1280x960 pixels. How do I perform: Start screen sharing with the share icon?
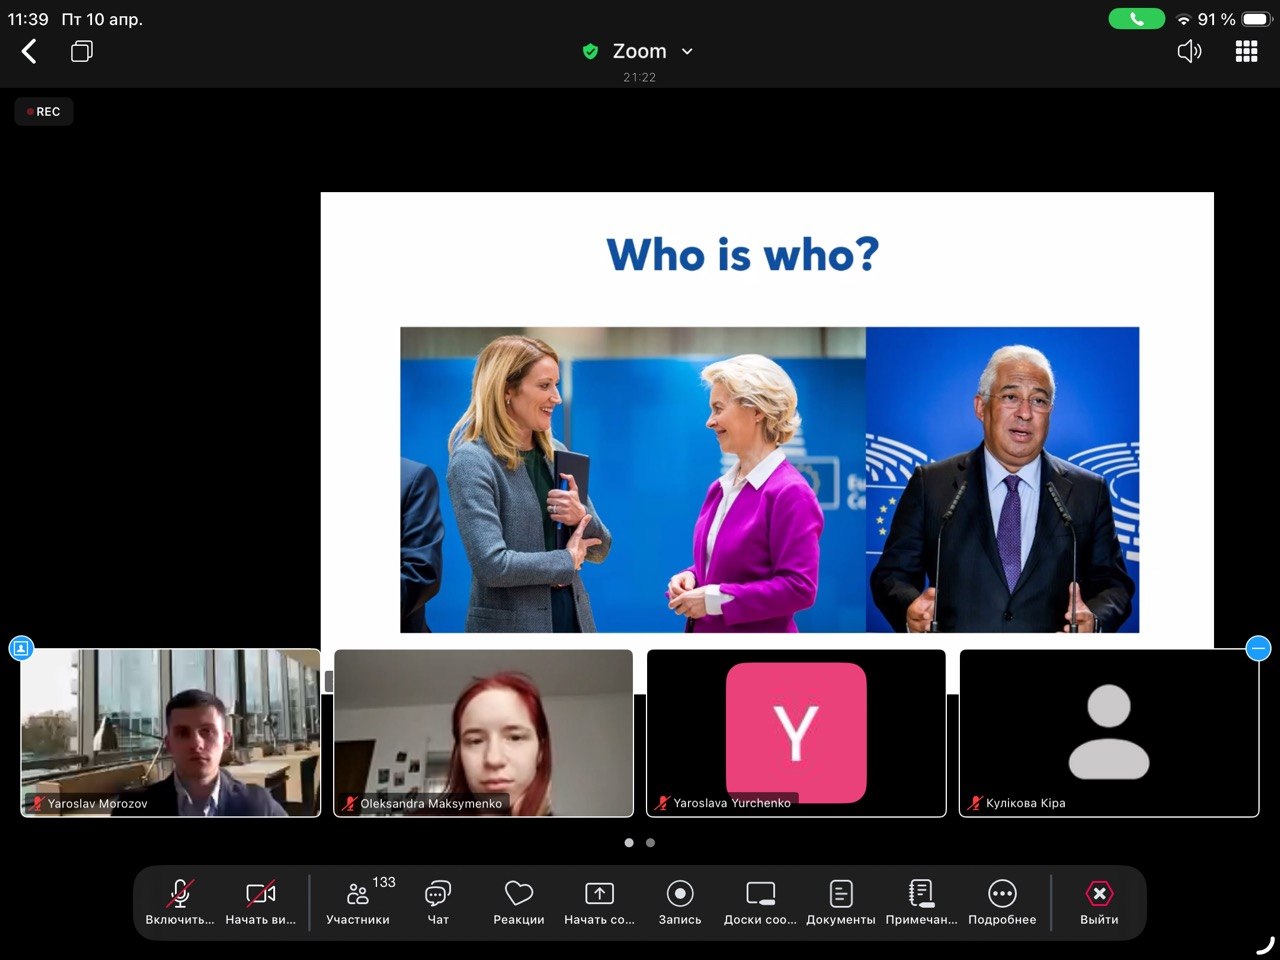point(599,894)
